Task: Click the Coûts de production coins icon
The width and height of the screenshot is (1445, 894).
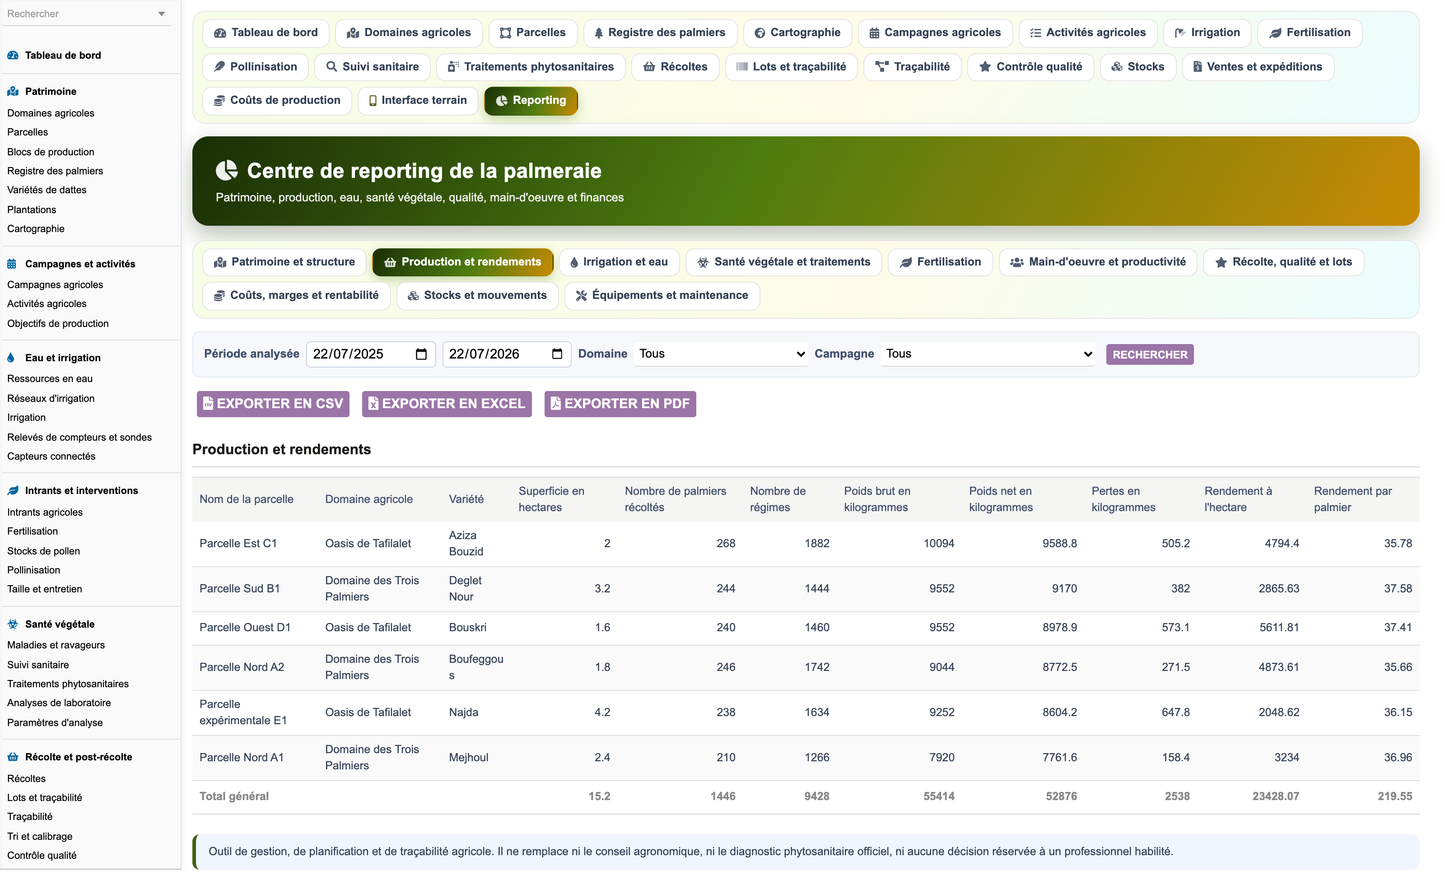Action: click(220, 101)
